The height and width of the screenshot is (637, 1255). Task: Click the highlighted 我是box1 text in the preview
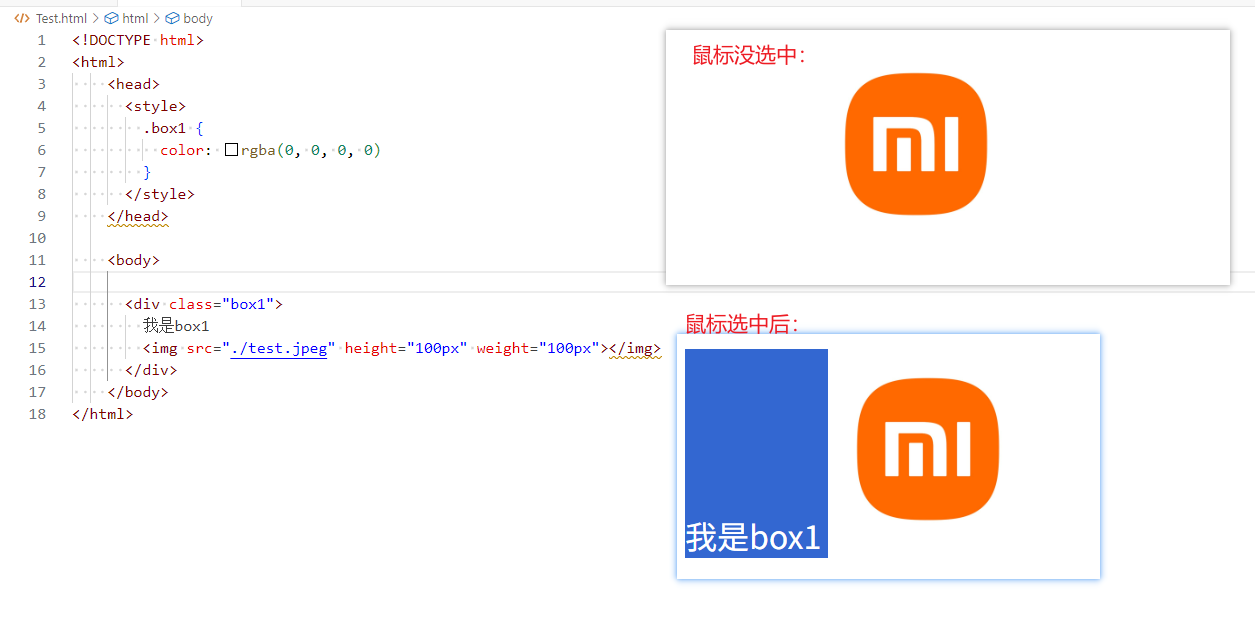(753, 538)
